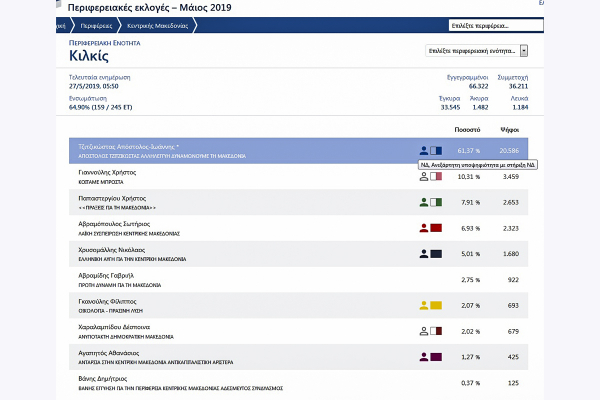Click the yellow person icon beside Γκανούλης
Image resolution: width=600 pixels, height=400 pixels.
click(424, 304)
